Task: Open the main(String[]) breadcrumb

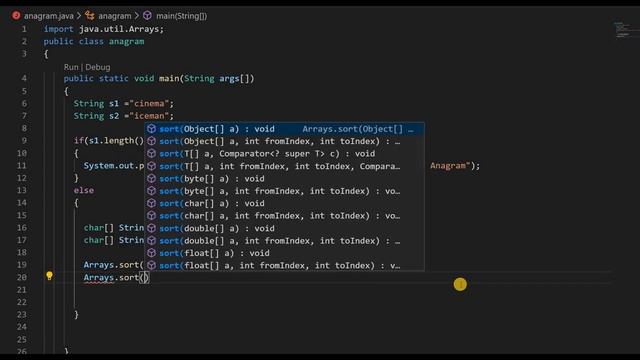Action: pos(182,16)
